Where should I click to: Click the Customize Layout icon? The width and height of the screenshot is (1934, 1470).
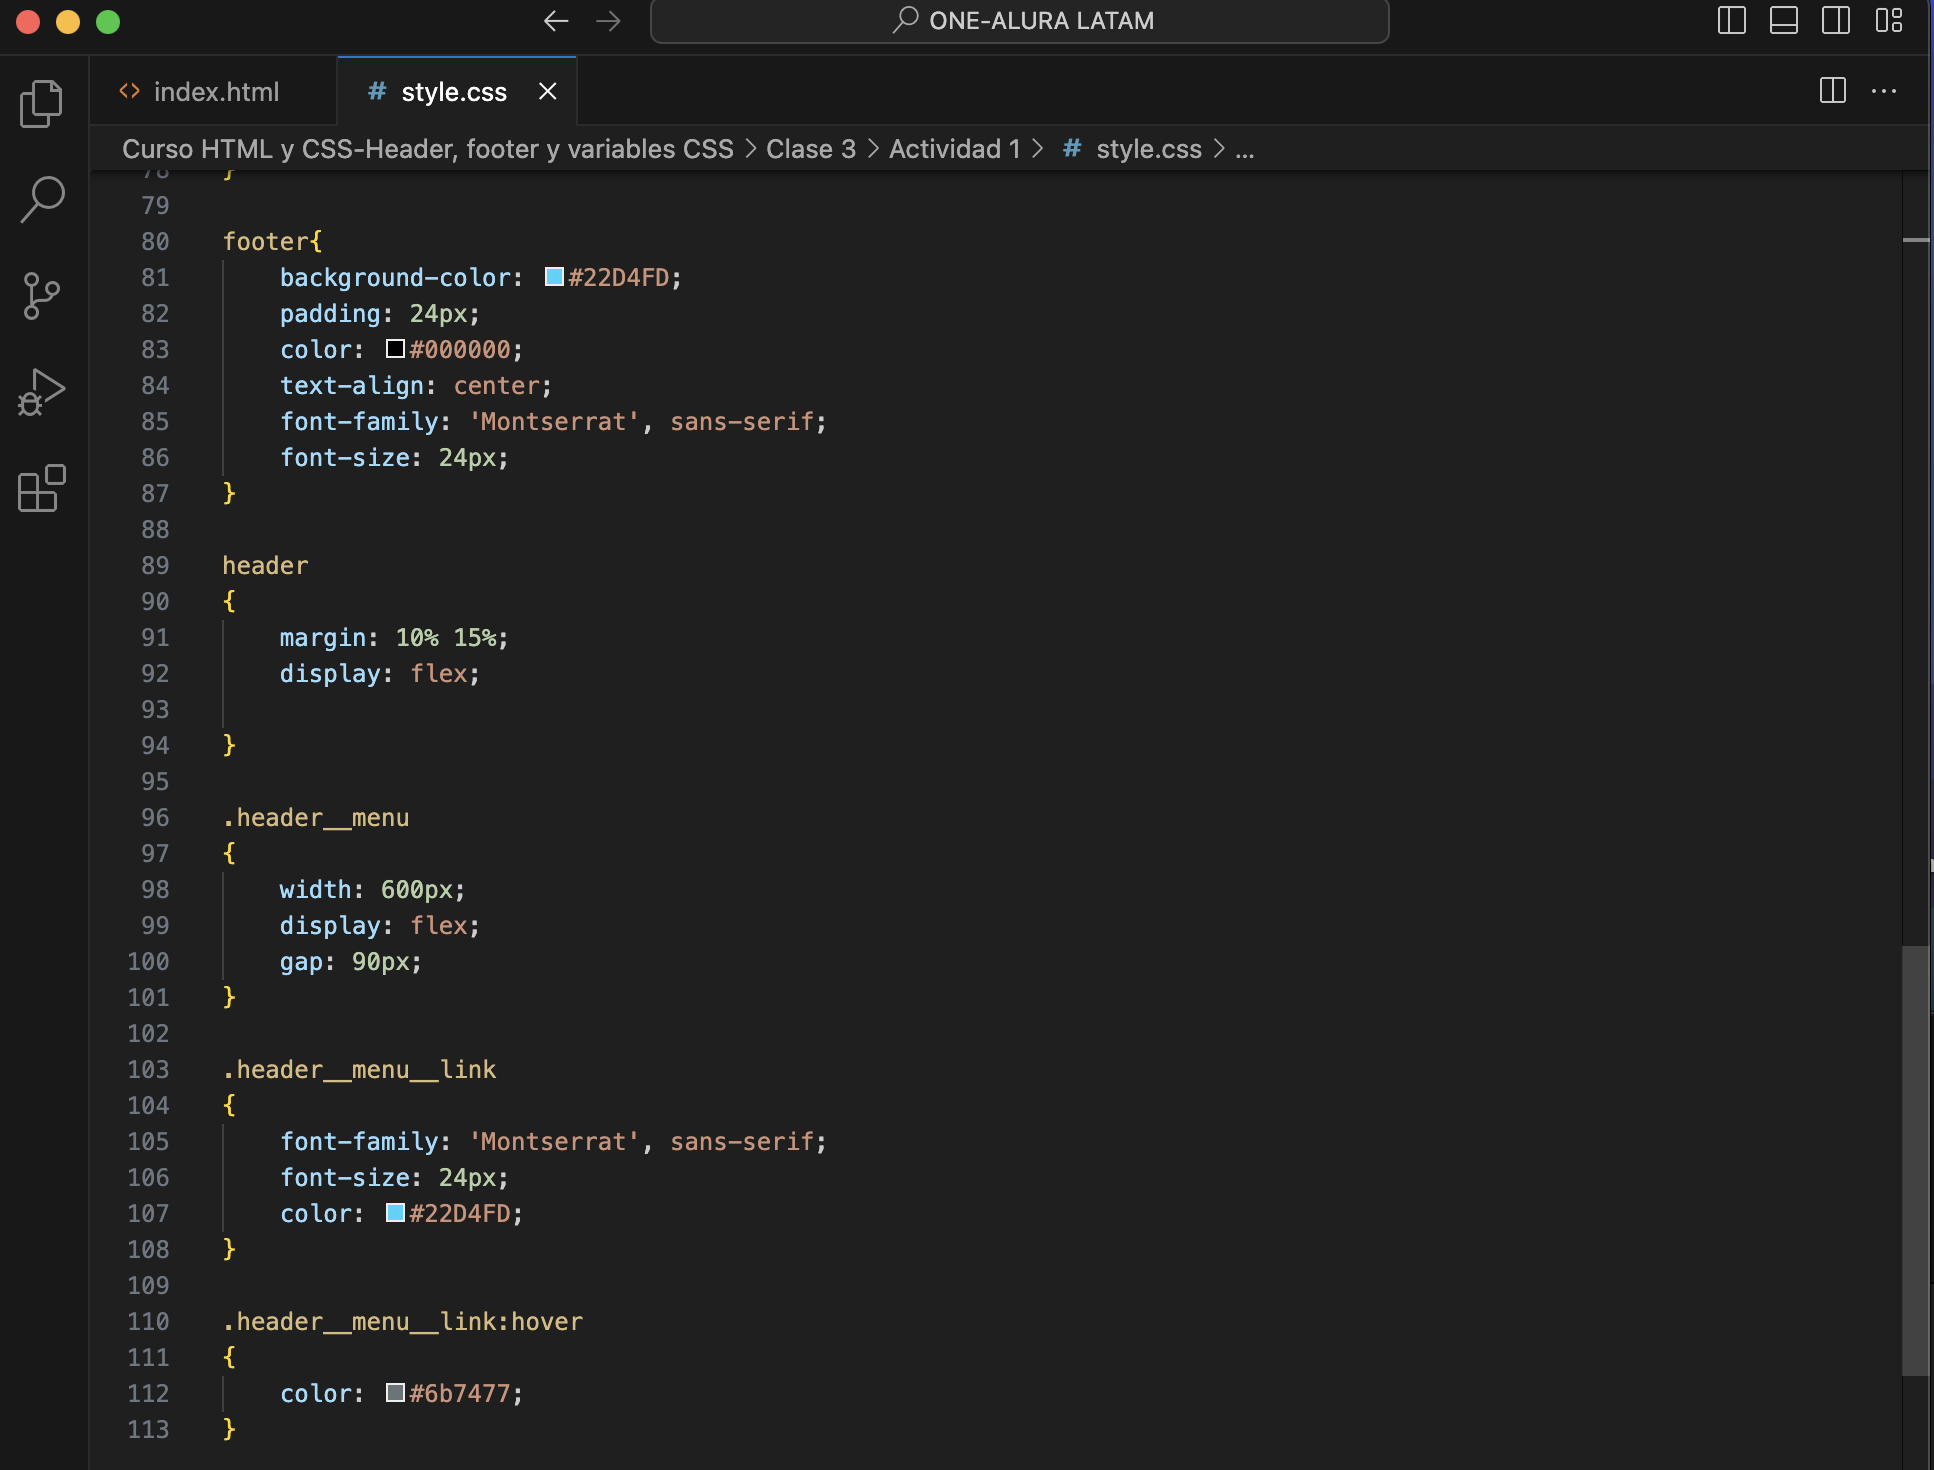click(1888, 20)
